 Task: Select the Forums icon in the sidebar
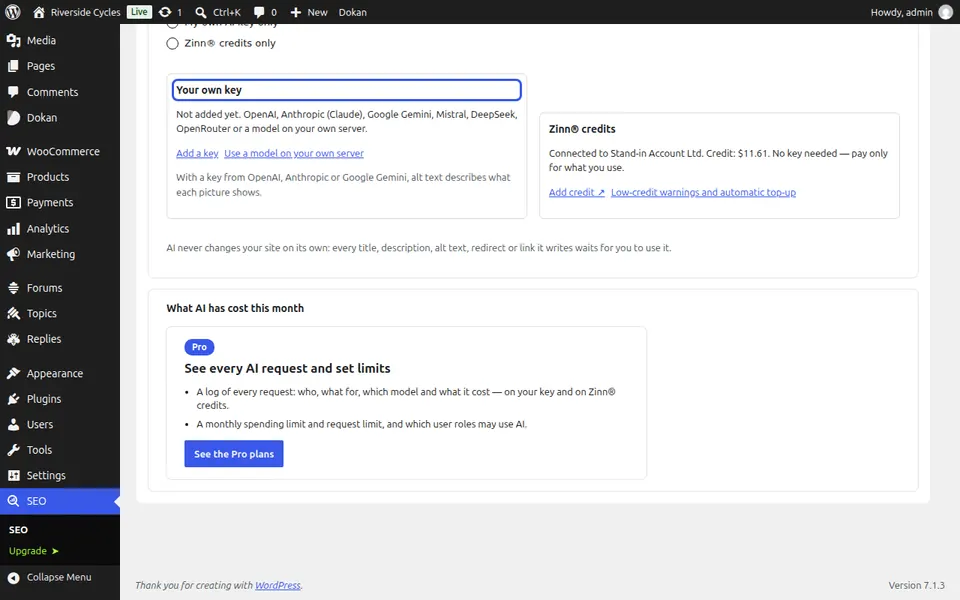13,288
